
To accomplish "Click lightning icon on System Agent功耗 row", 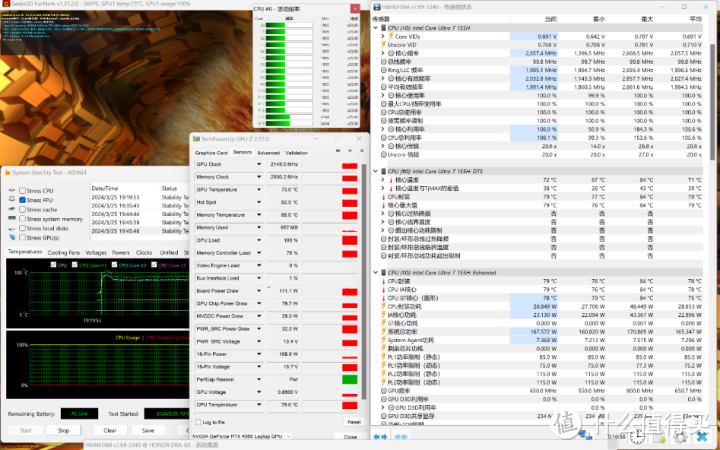I will click(384, 340).
